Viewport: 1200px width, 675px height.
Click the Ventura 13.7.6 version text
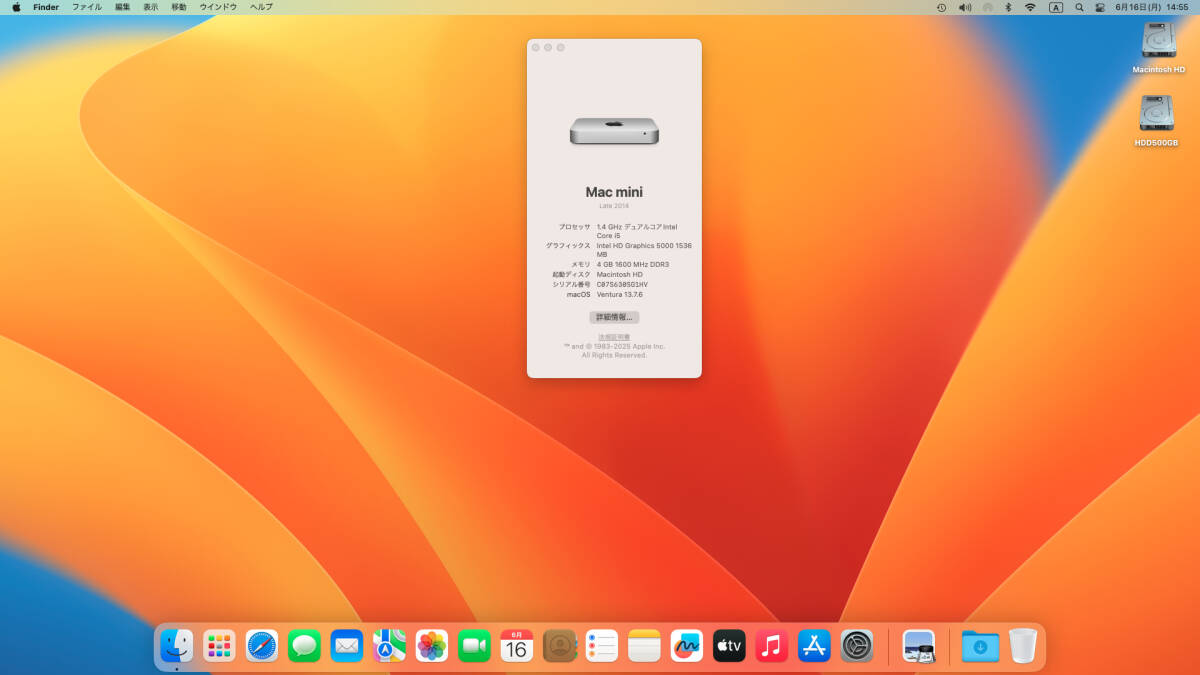click(620, 294)
